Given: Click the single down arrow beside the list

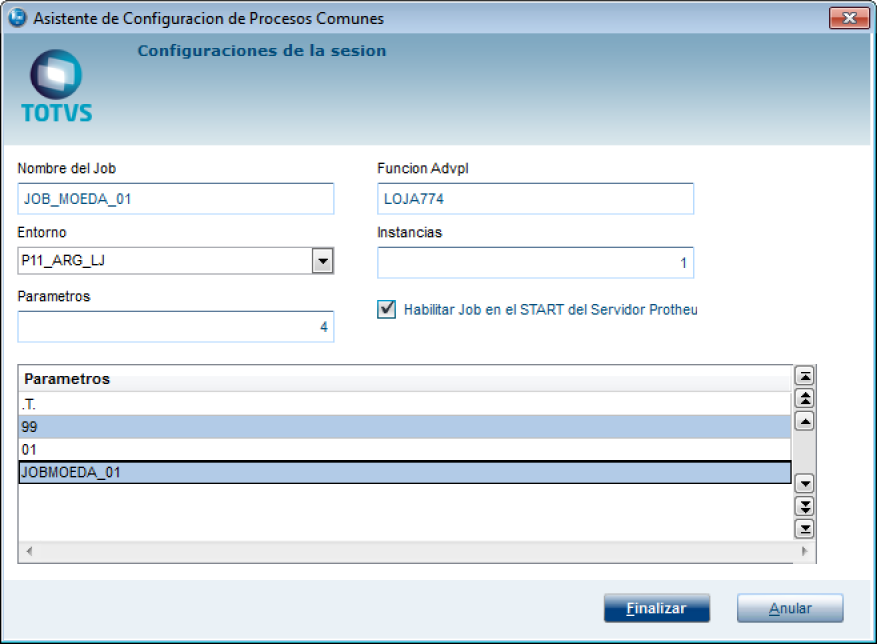Looking at the screenshot, I should (x=803, y=483).
